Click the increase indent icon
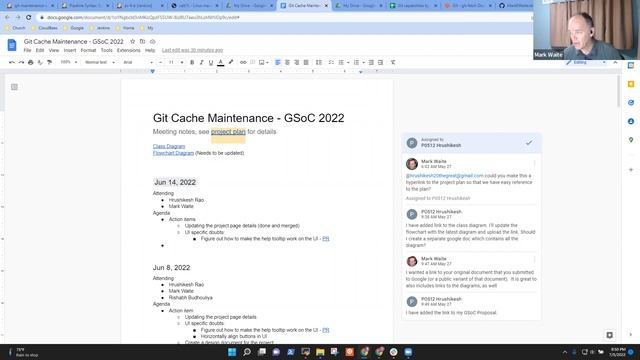This screenshot has height=360, width=640. 380,62
